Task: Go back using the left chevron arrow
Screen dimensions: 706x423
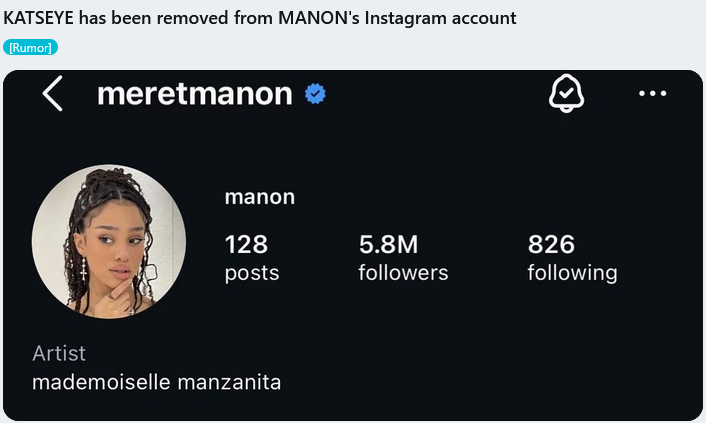Action: (53, 95)
